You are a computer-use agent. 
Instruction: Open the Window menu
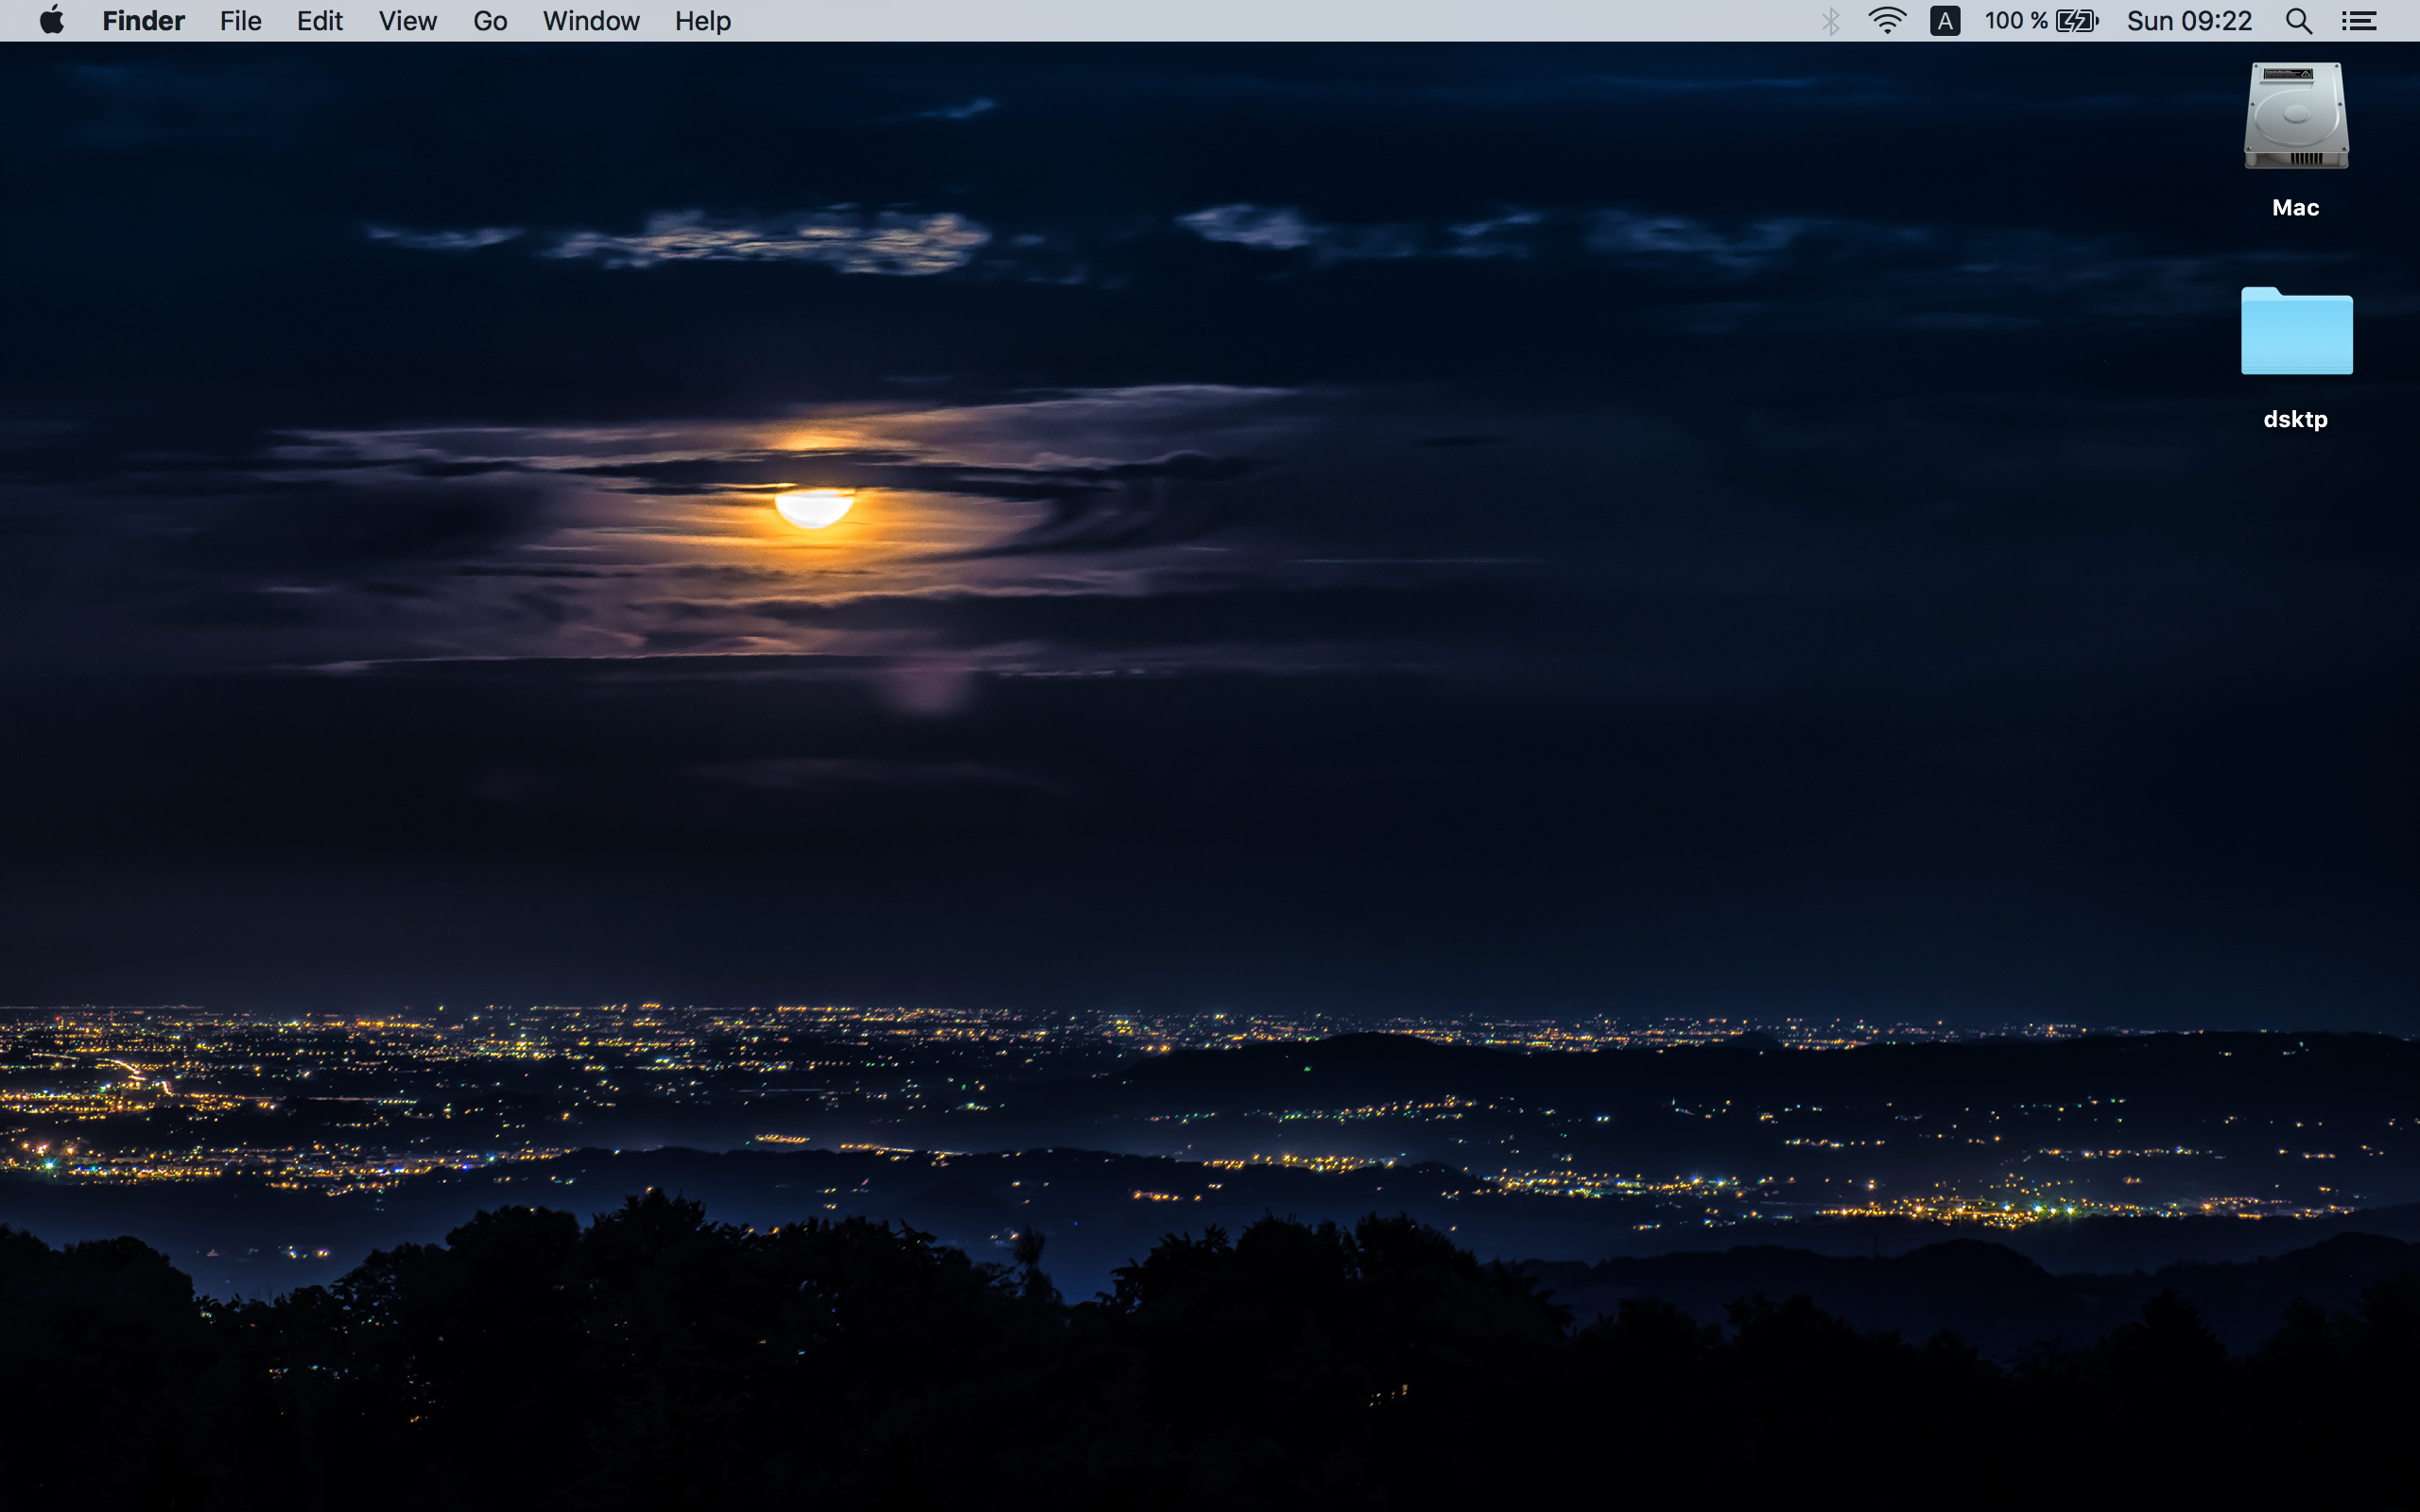tap(590, 21)
